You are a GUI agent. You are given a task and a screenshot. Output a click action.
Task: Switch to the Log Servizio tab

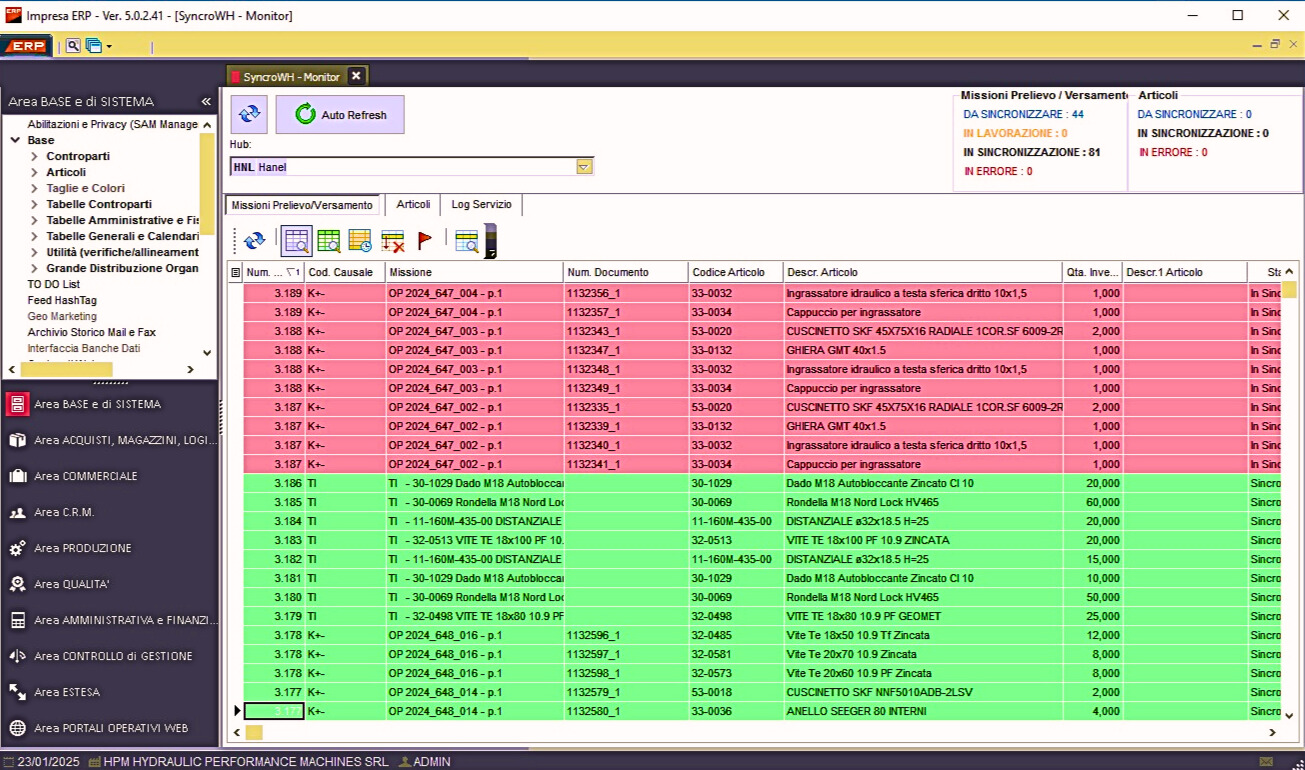click(481, 205)
